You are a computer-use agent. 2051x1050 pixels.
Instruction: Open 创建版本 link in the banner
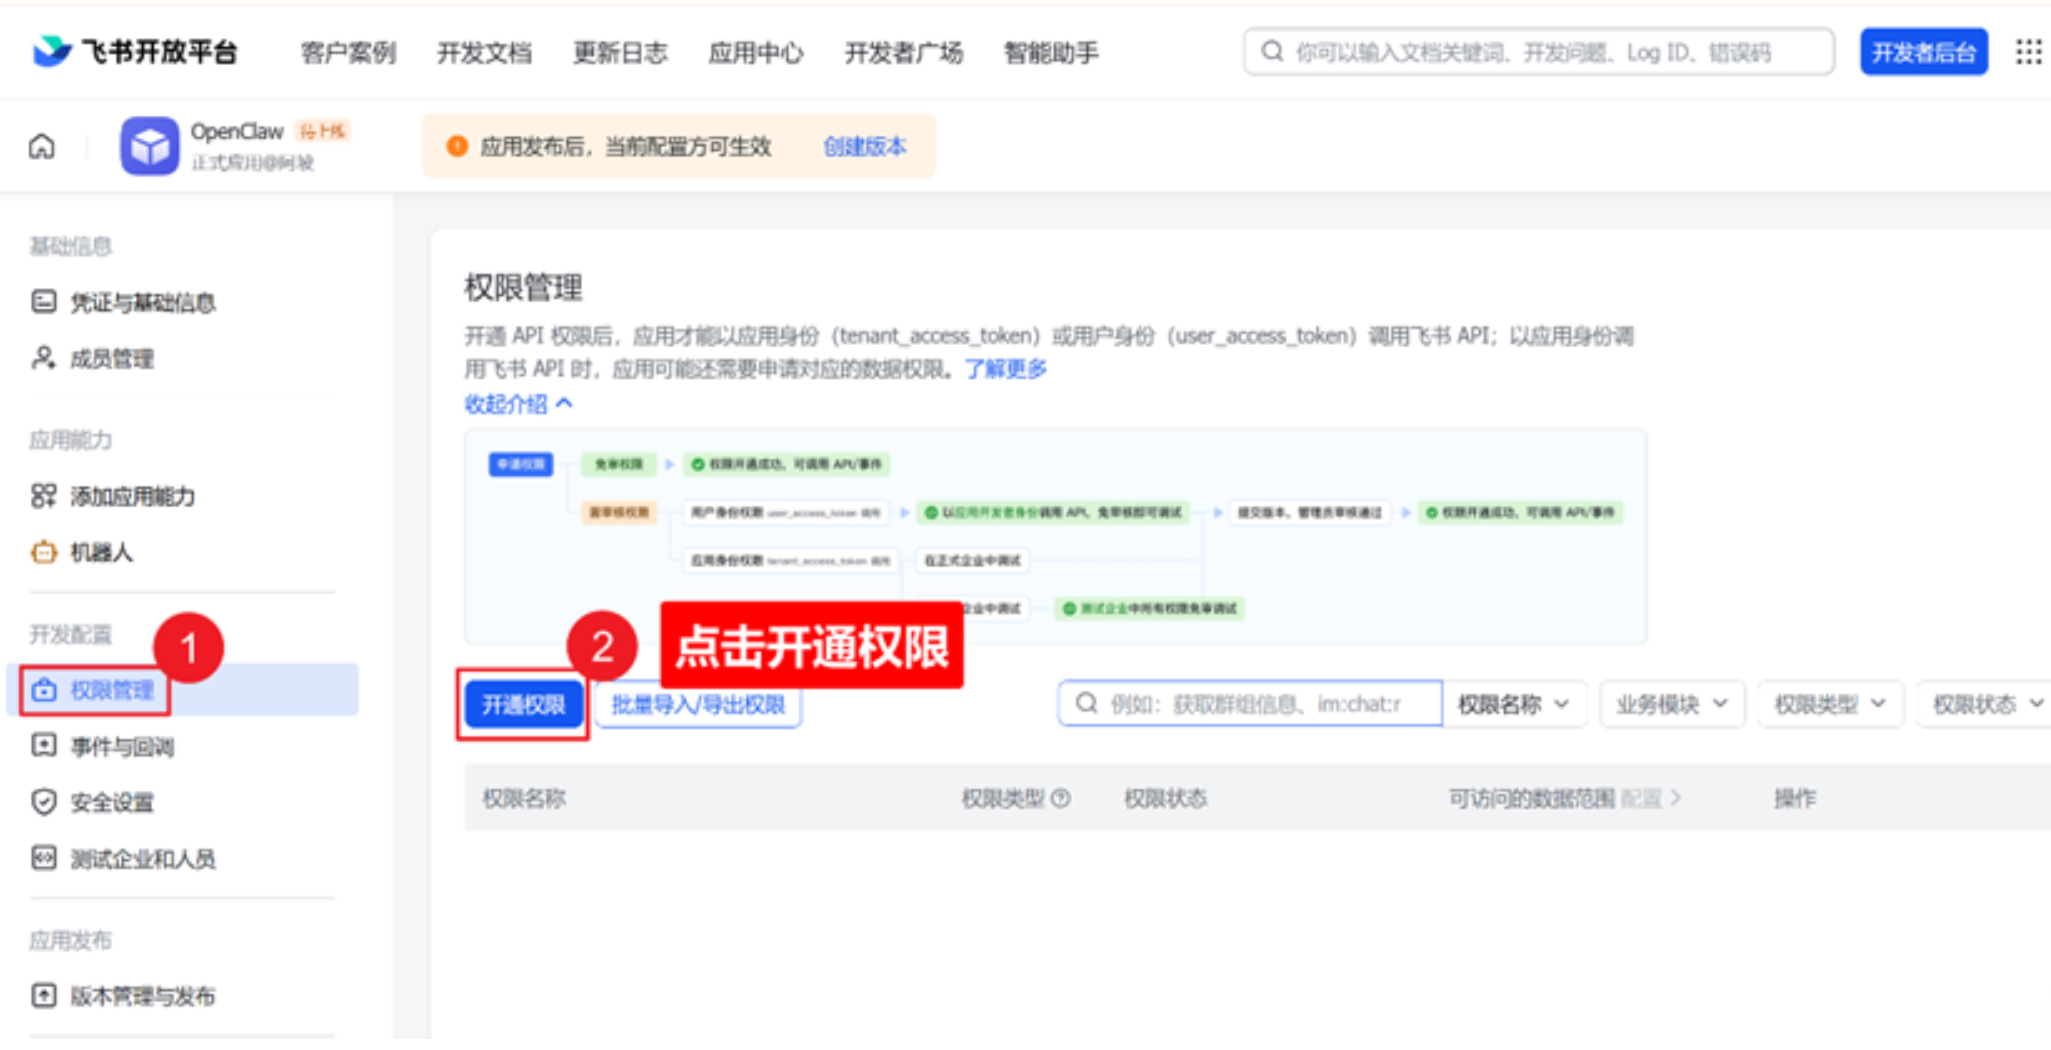[865, 146]
